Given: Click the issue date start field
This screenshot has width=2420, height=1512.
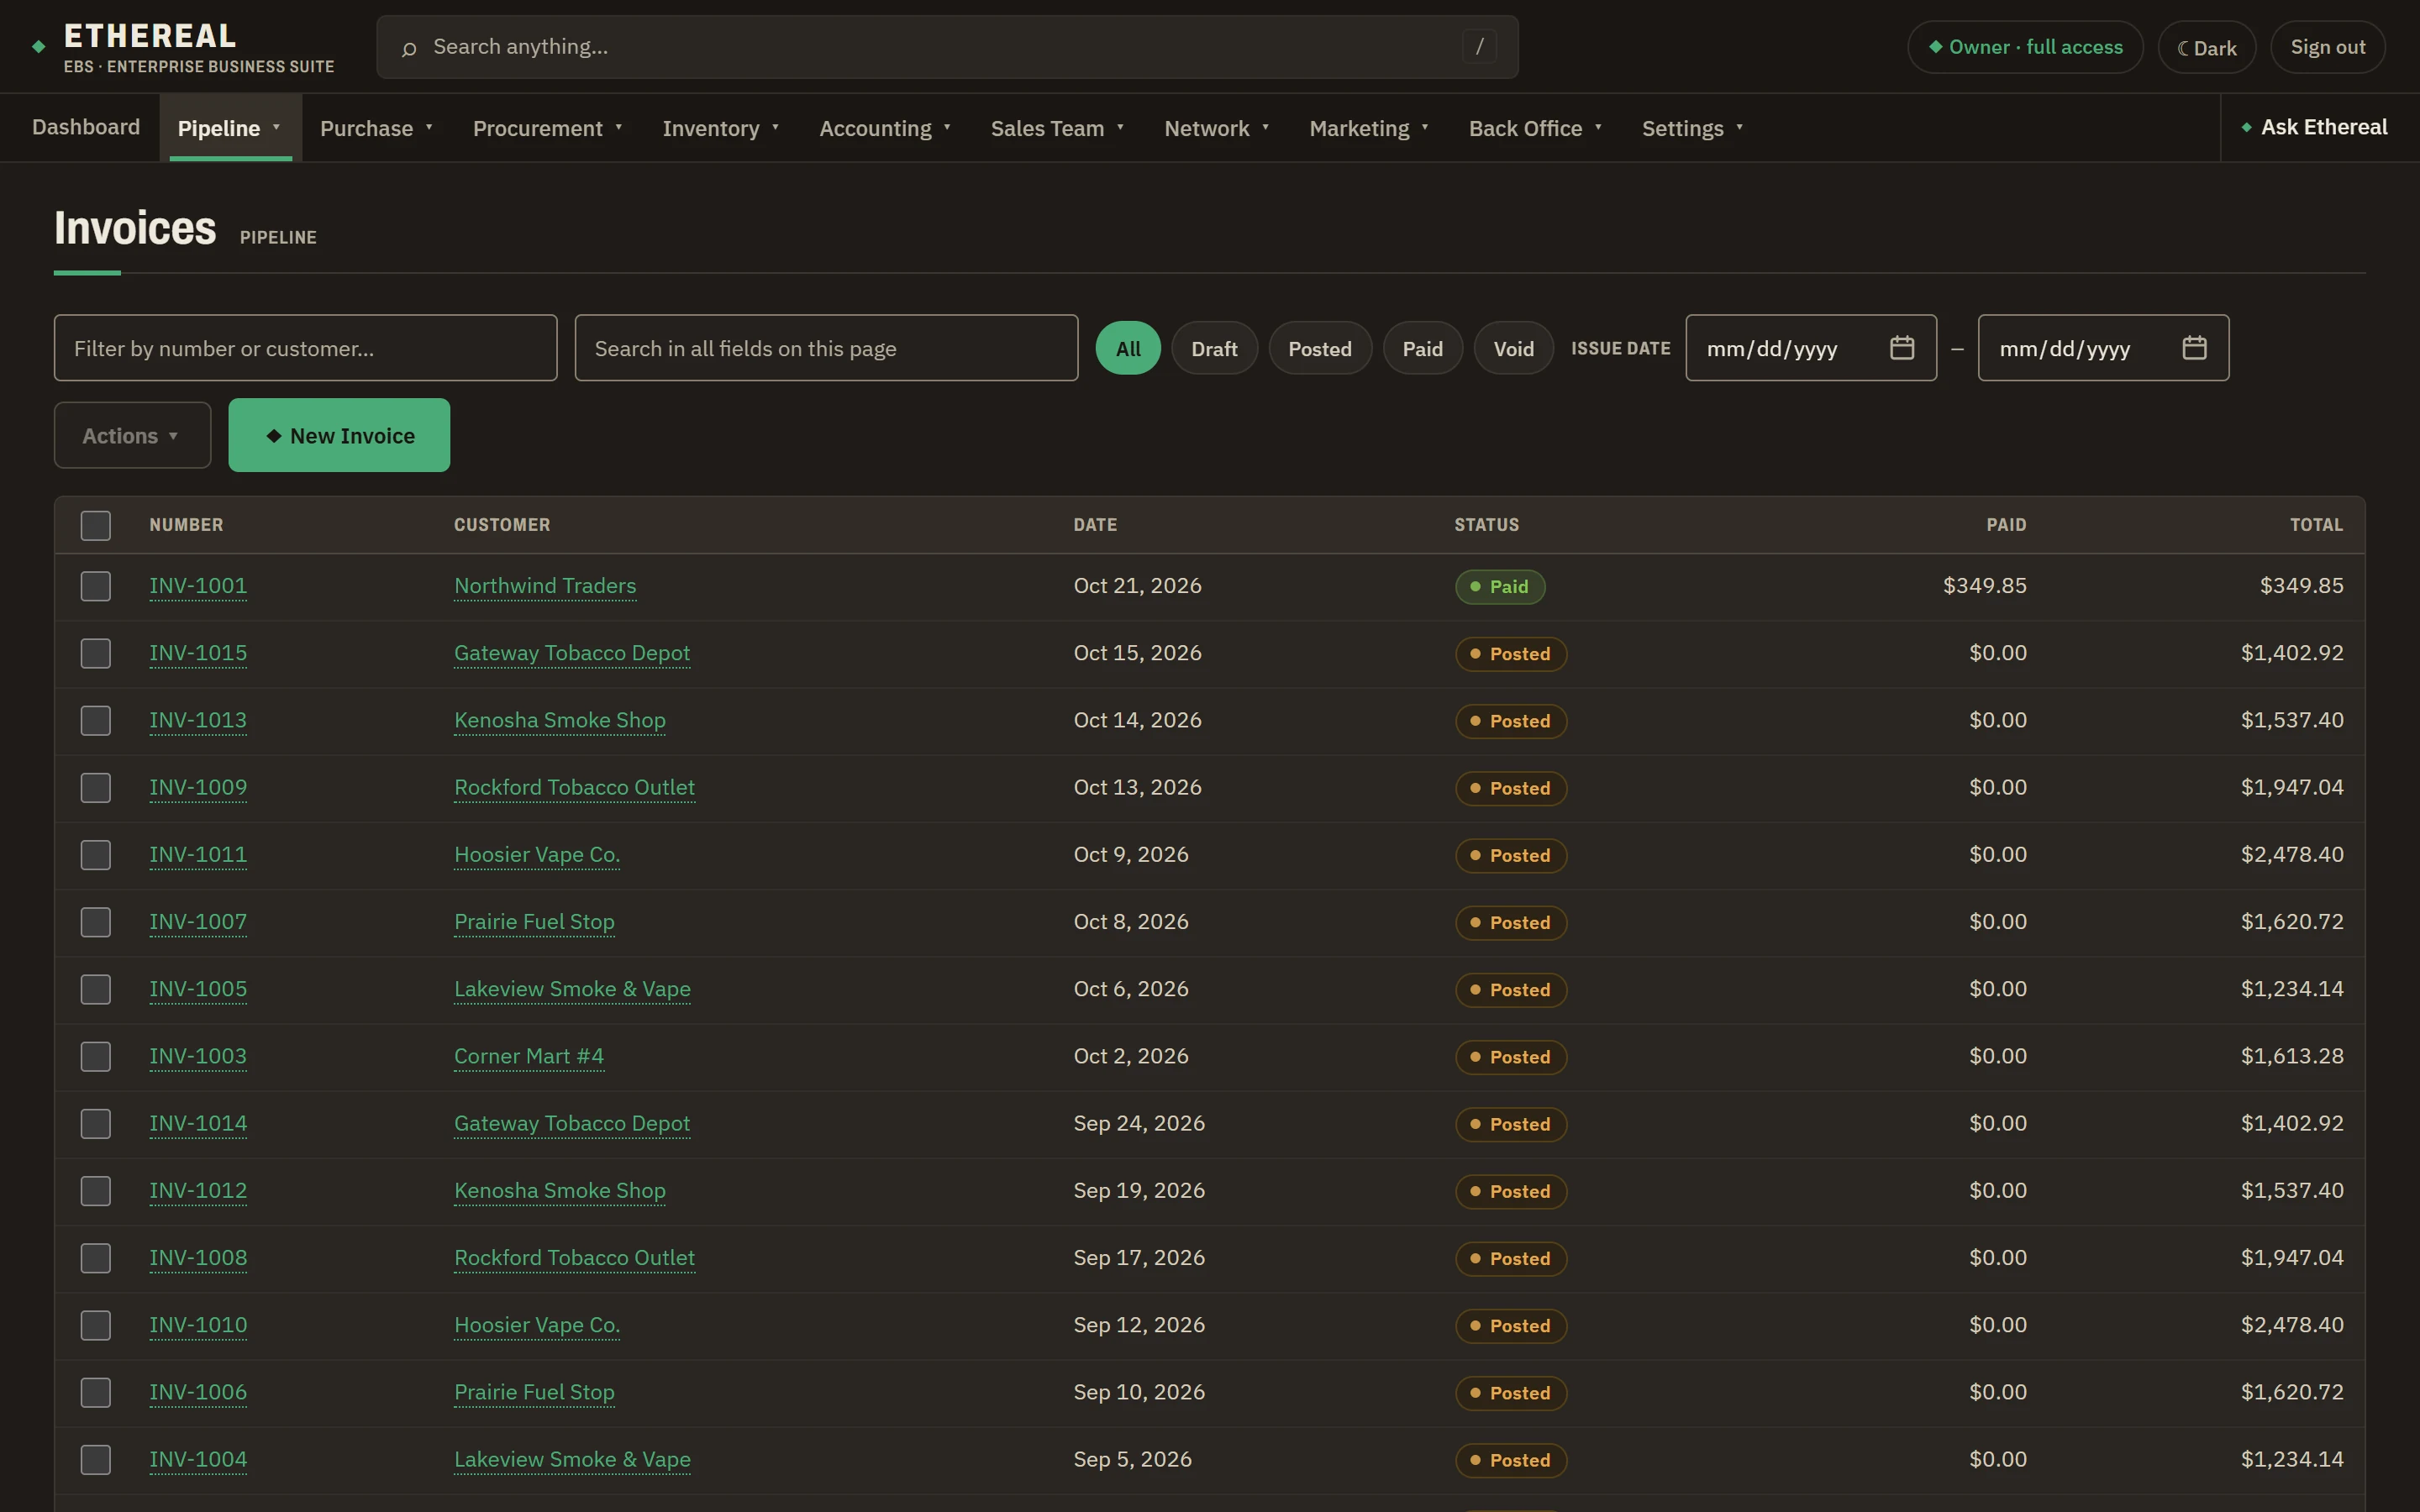Looking at the screenshot, I should (x=1811, y=348).
